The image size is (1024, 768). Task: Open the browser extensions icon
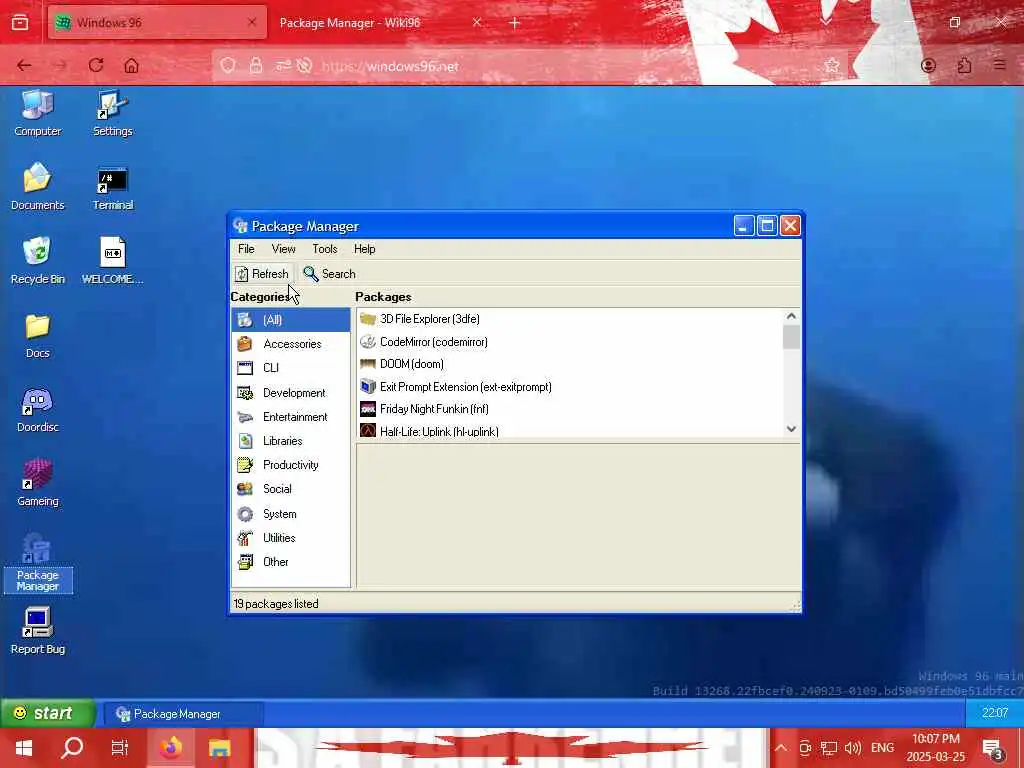point(964,65)
